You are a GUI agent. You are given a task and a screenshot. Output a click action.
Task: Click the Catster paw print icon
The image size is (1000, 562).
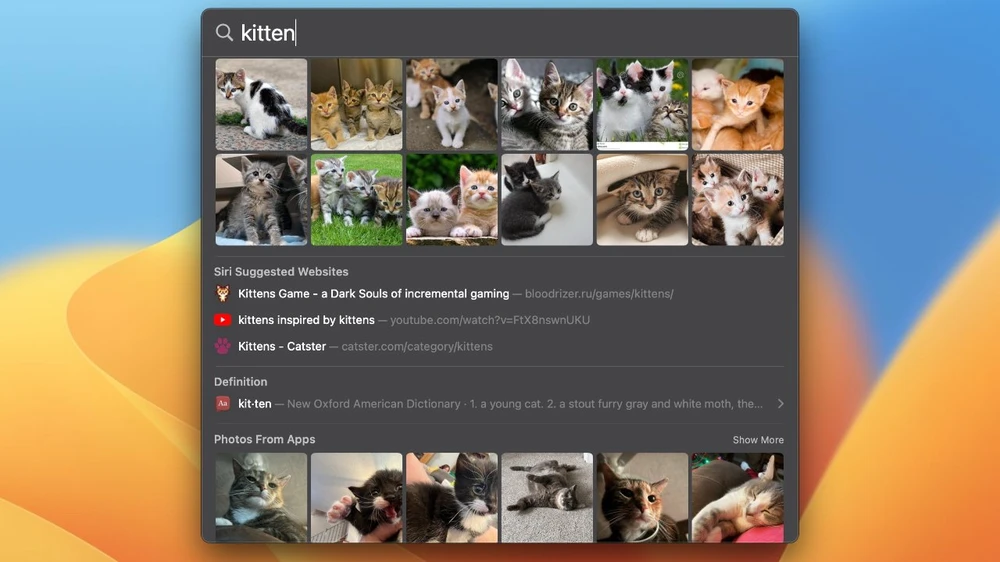pos(222,346)
